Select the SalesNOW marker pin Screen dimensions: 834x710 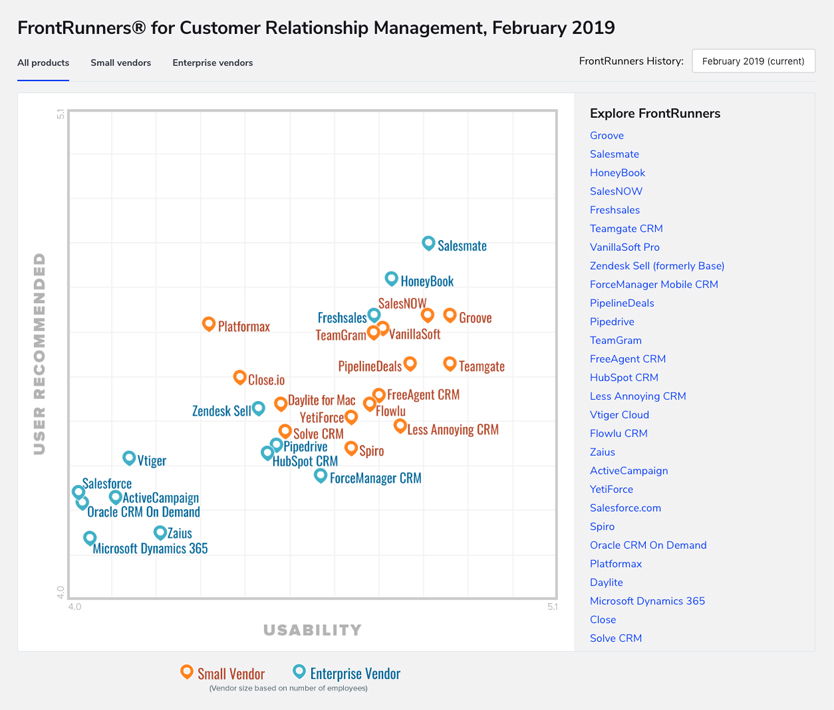428,315
